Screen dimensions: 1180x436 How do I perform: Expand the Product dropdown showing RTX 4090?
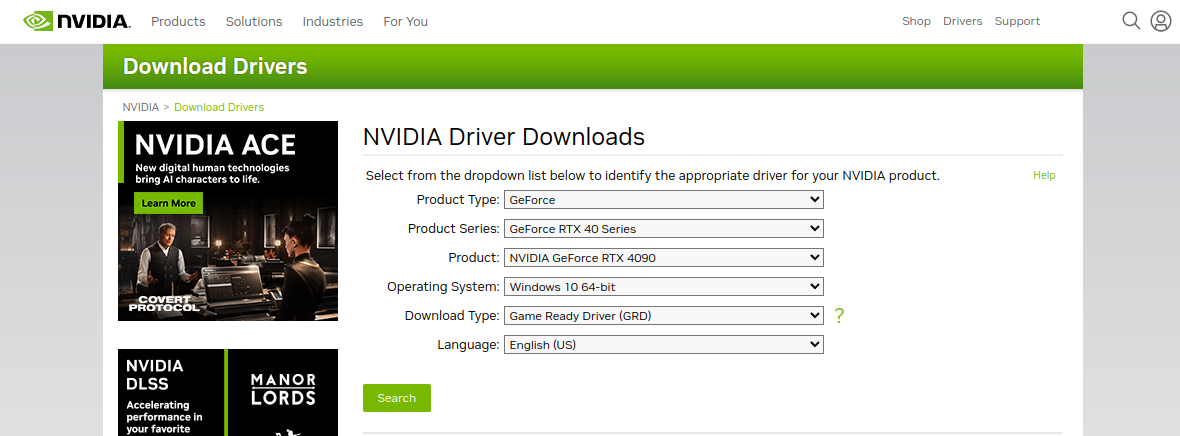pyautogui.click(x=664, y=258)
